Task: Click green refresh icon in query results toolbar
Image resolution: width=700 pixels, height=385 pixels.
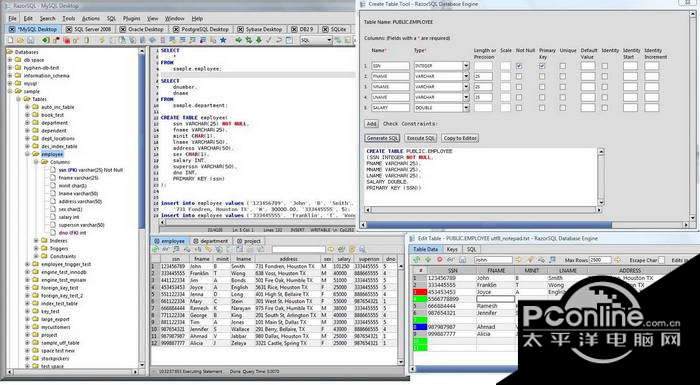Action: coord(155,249)
